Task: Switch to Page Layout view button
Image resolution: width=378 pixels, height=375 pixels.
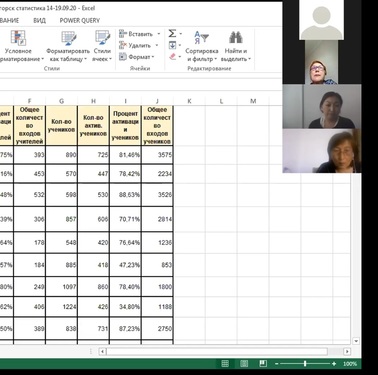Action: (244, 364)
